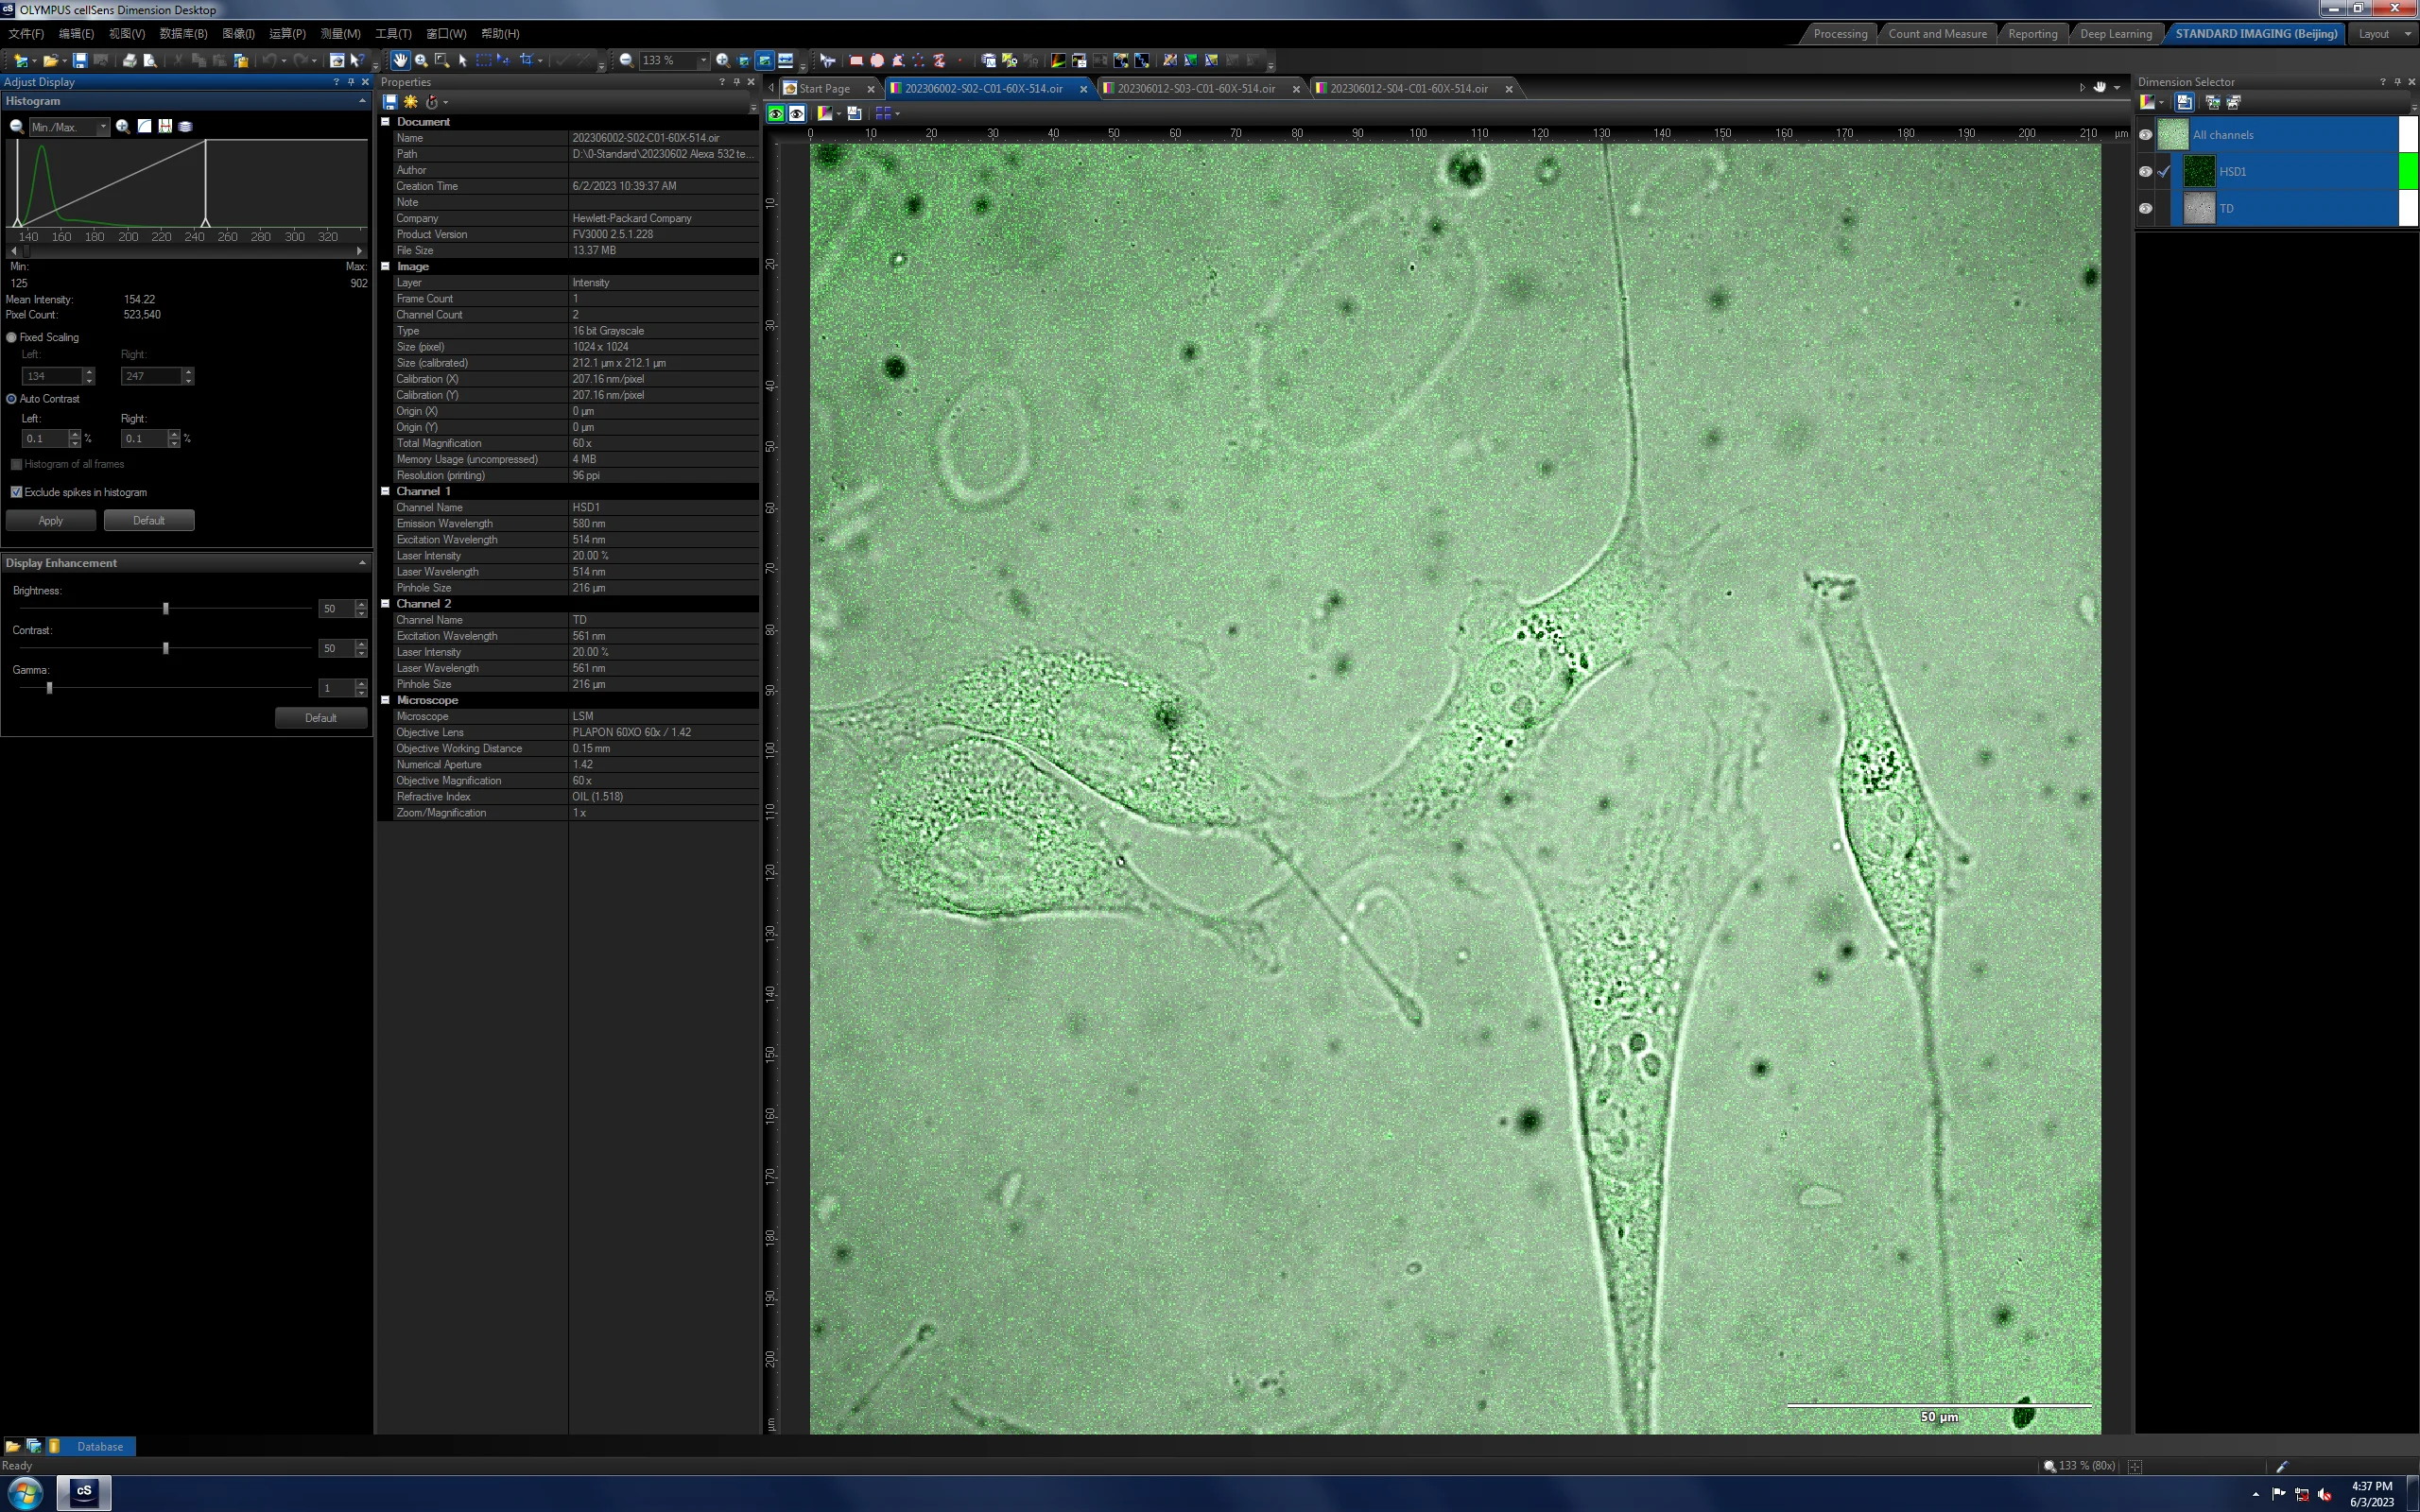The width and height of the screenshot is (2420, 1512).
Task: Click the red circle ROI tool
Action: click(877, 60)
